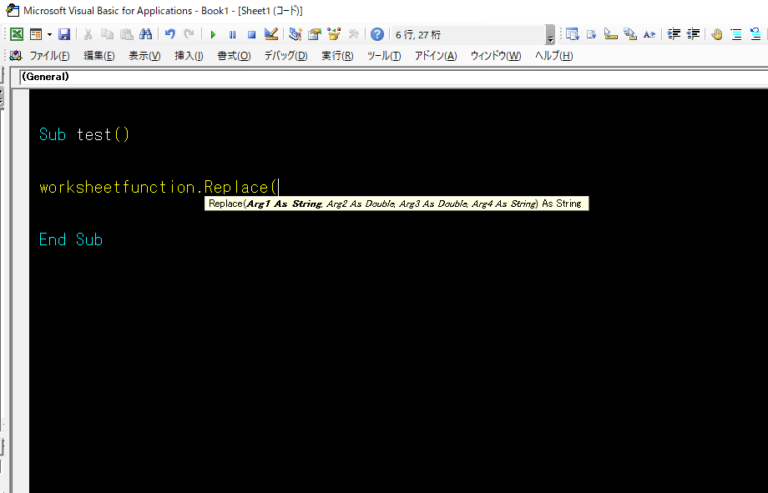Open the Properties Window icon
768x493 pixels.
pyautogui.click(x=314, y=34)
